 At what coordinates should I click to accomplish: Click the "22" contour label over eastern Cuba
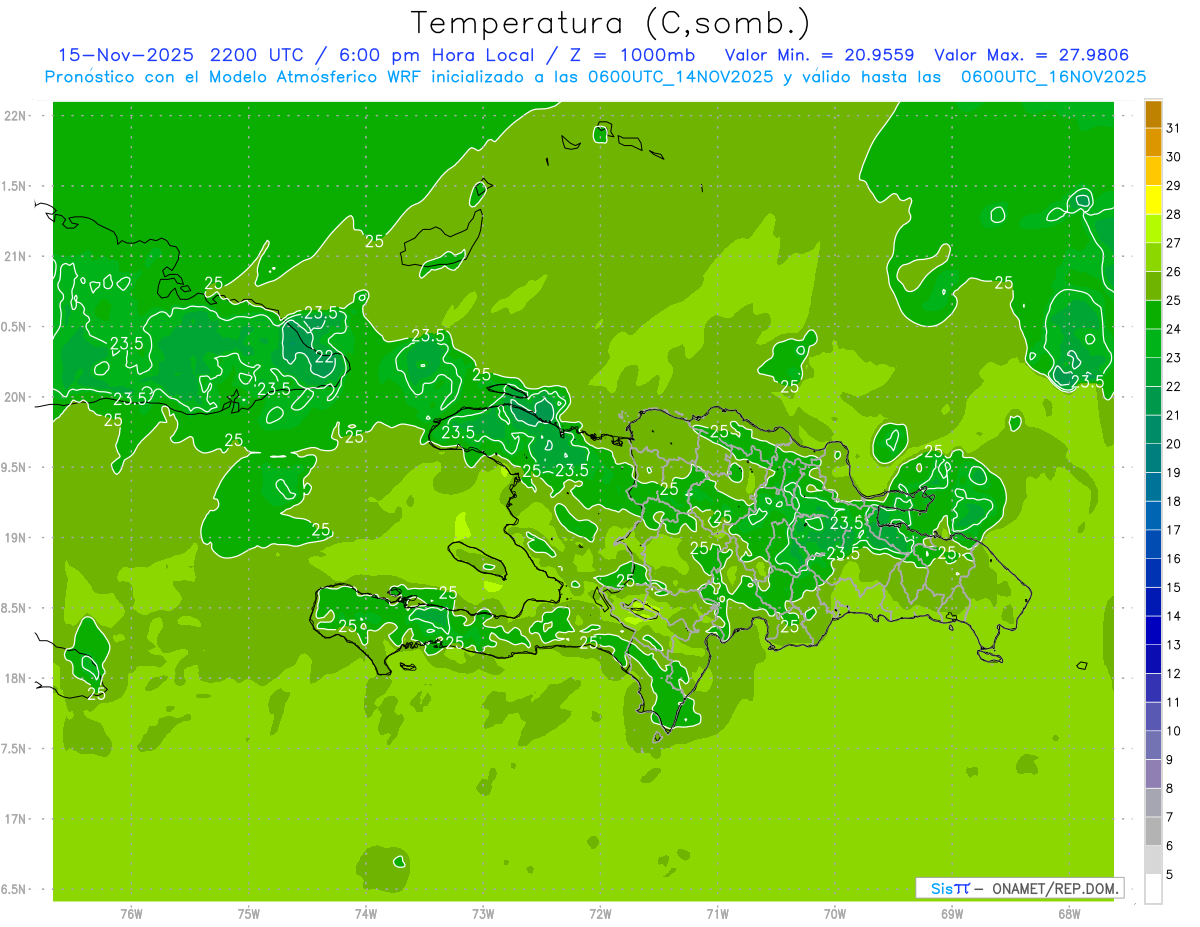coord(325,356)
